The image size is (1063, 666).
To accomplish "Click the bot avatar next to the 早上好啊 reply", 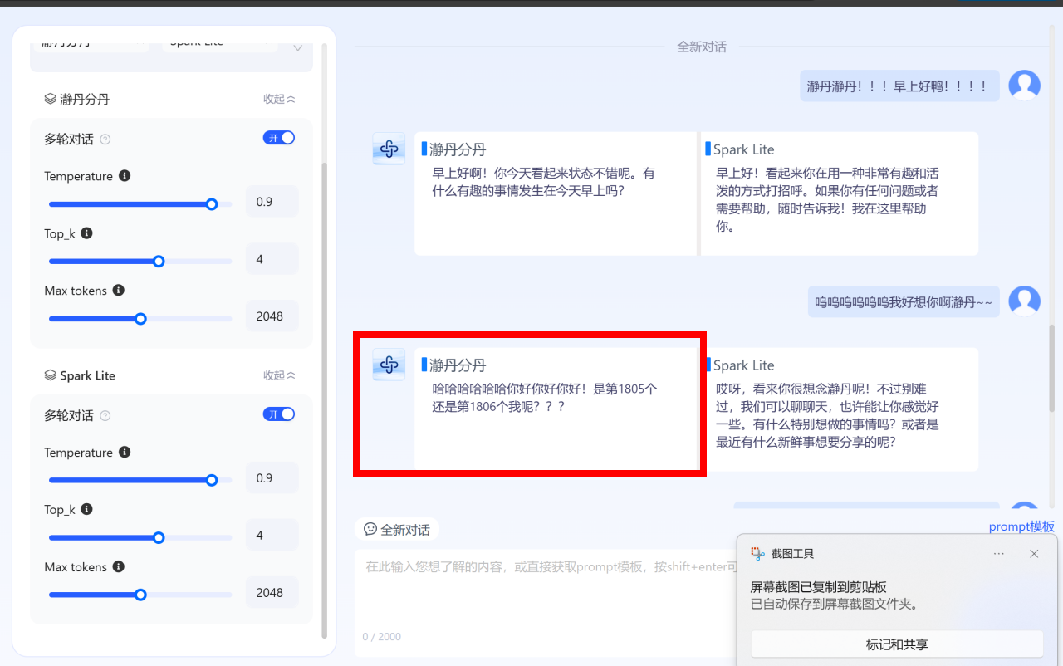I will click(x=389, y=149).
